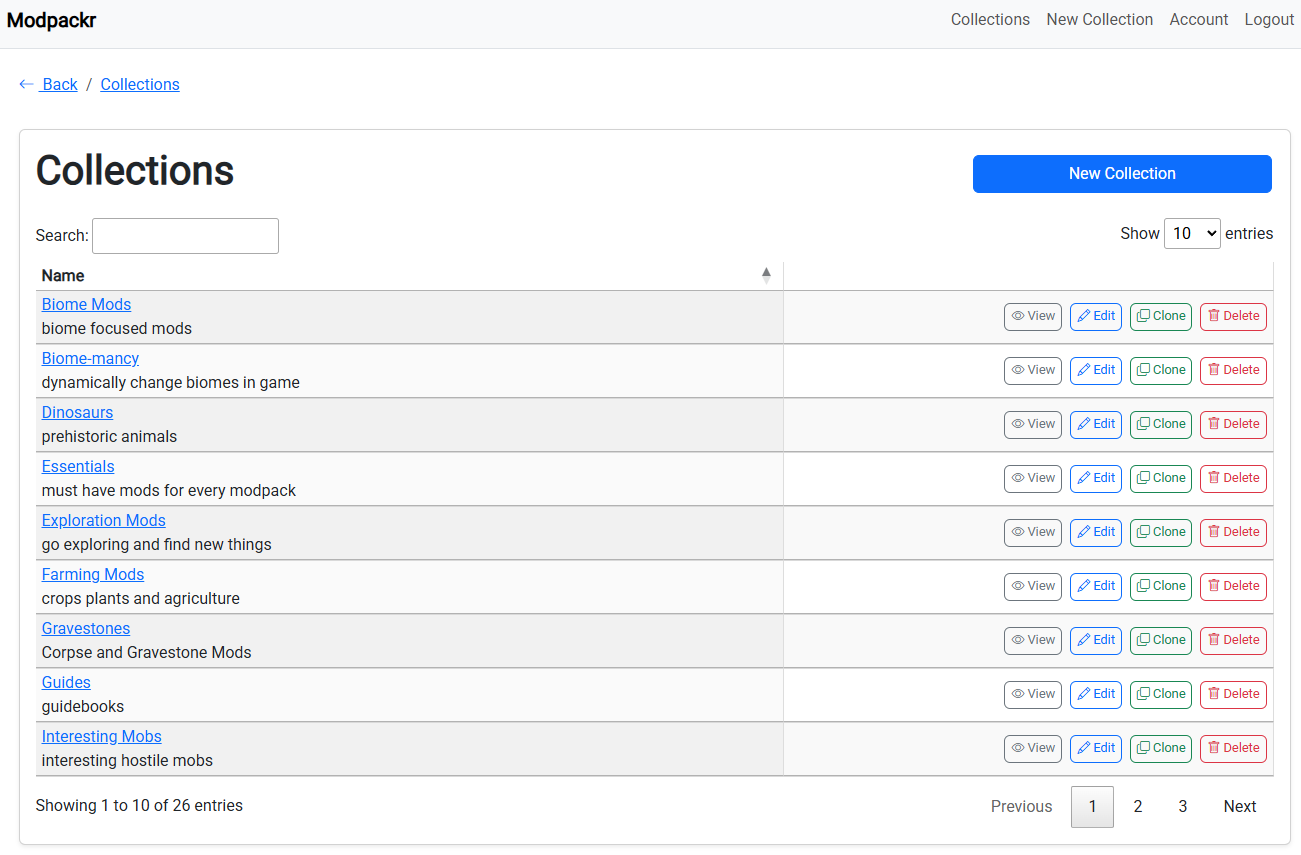Open the Account menu item
Screen dimensions: 1301x855
coord(1198,19)
